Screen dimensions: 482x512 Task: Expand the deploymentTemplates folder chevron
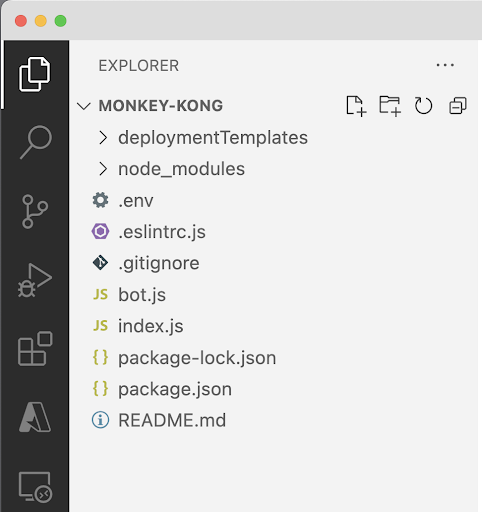click(x=103, y=138)
